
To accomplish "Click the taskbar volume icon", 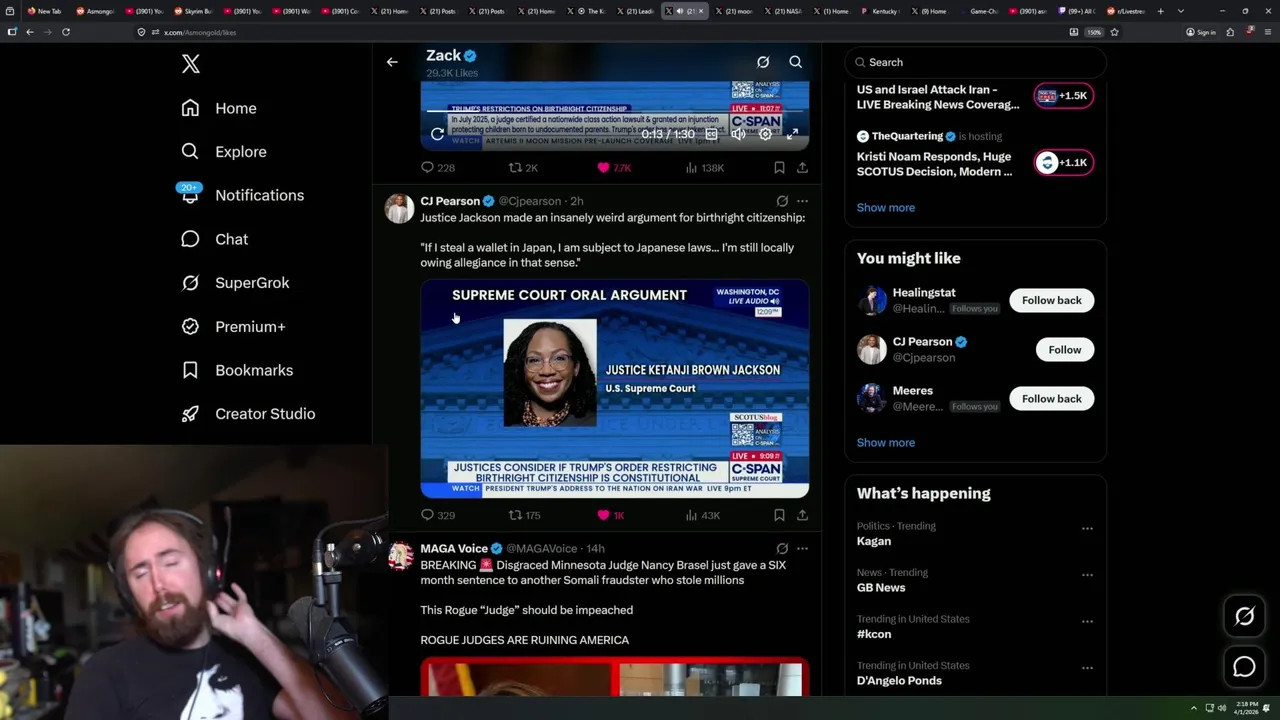I will (1221, 708).
